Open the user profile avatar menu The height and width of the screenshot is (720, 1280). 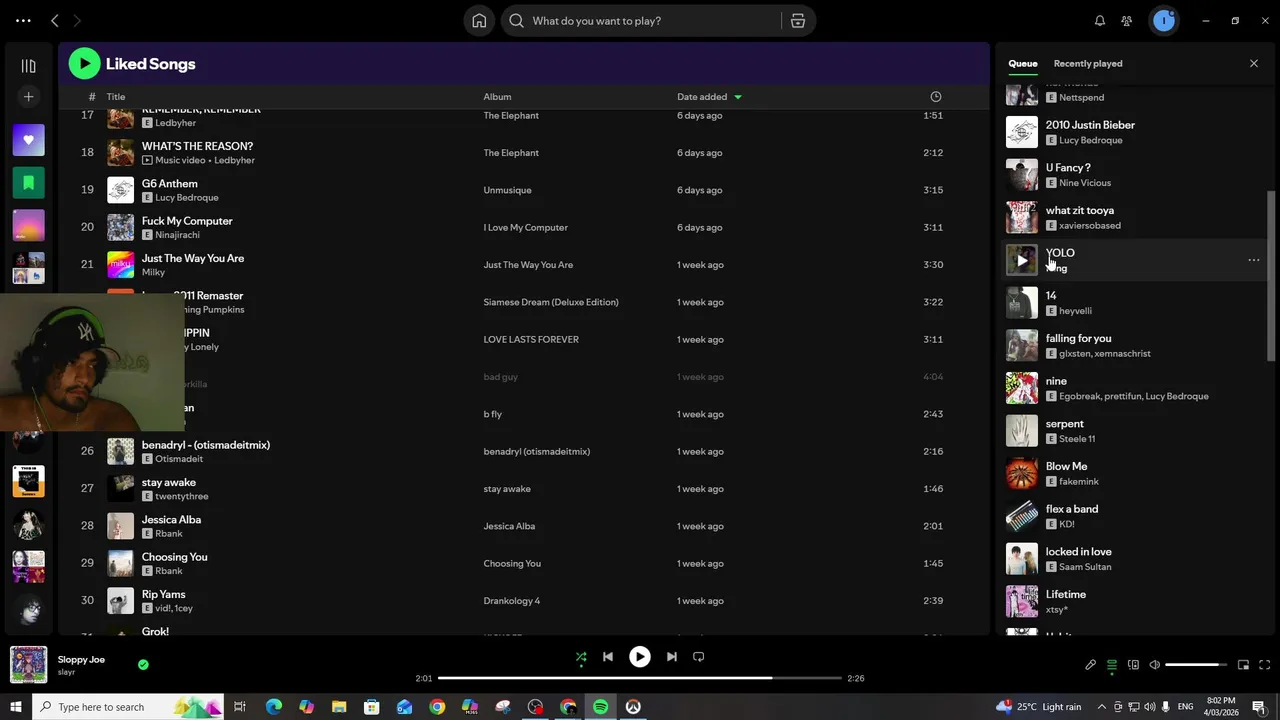(1164, 20)
